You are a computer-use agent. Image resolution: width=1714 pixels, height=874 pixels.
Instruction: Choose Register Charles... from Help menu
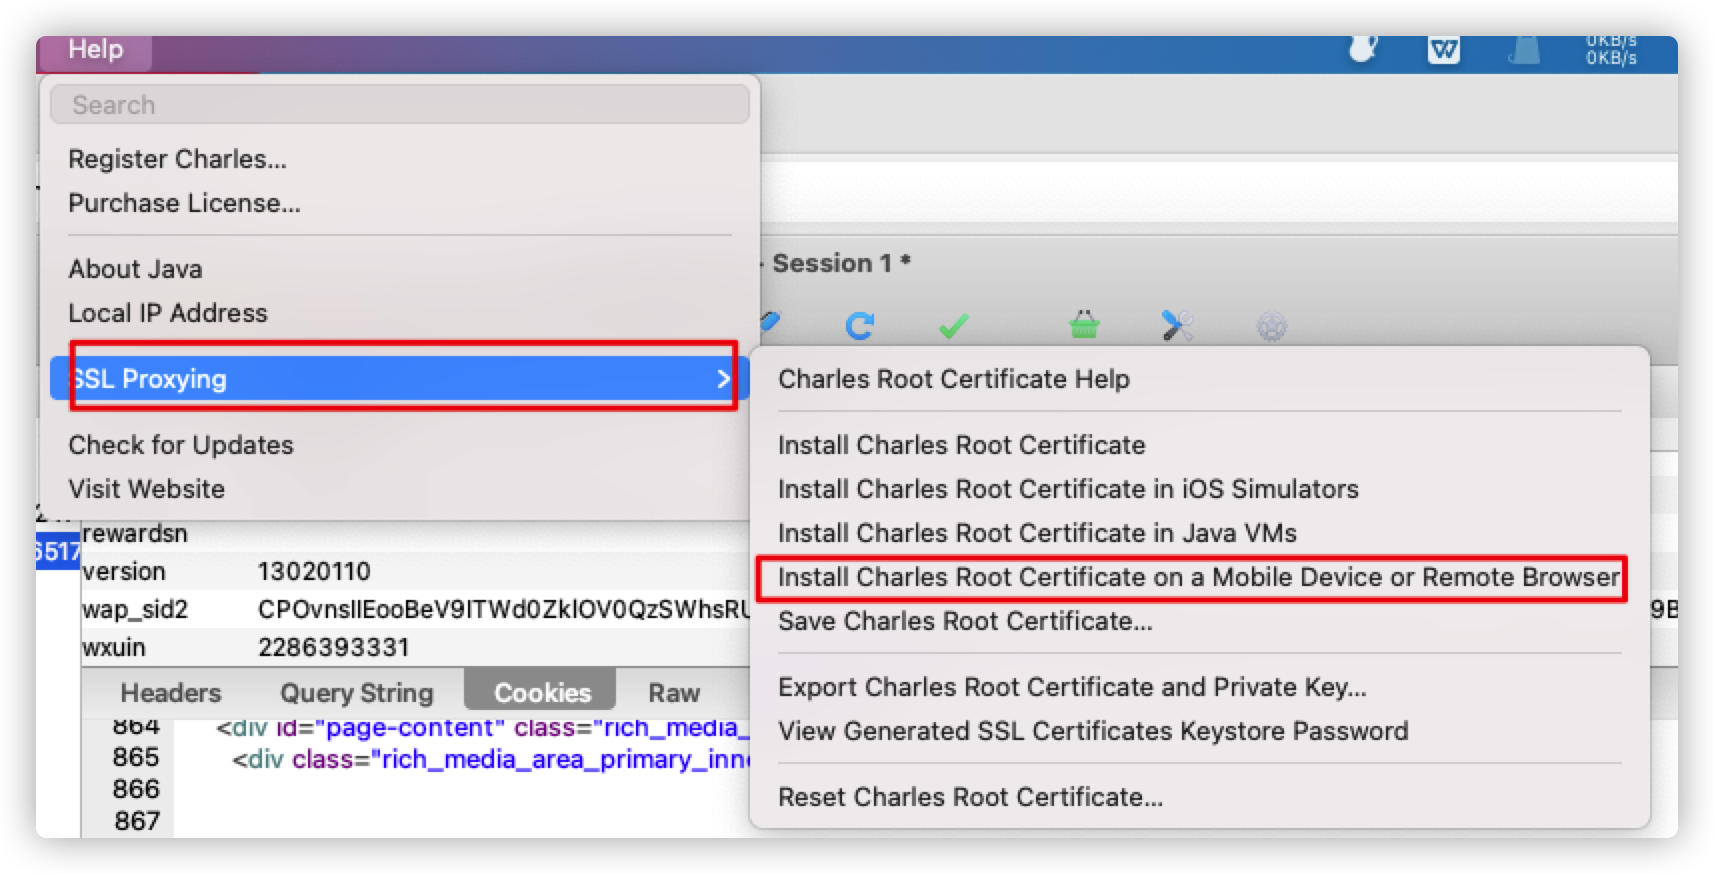177,159
